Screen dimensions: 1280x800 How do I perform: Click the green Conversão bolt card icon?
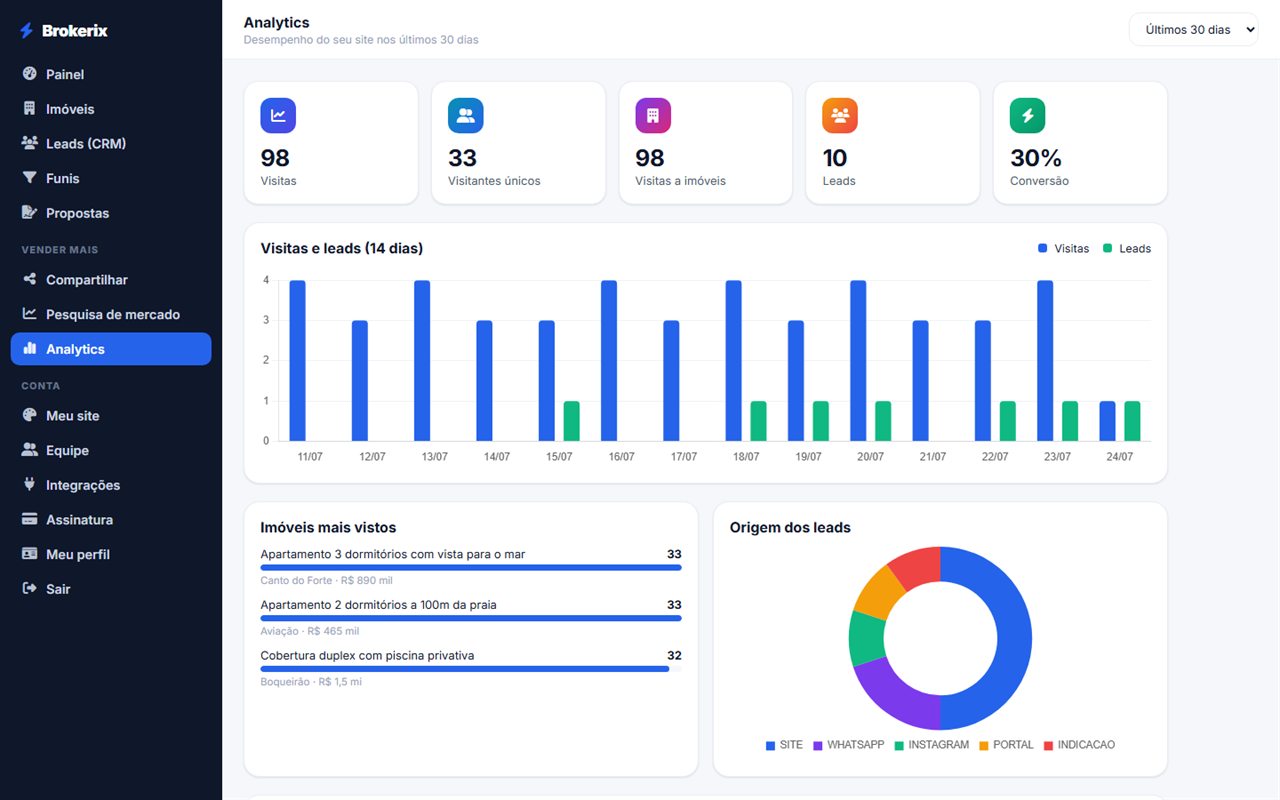click(1027, 116)
